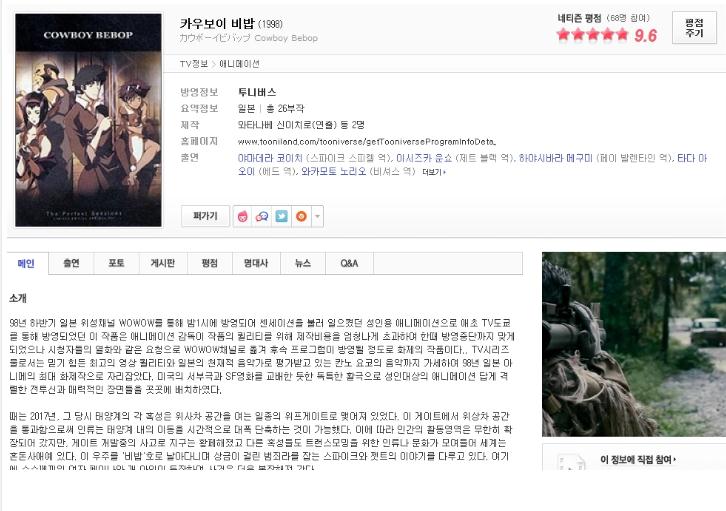Open 와카모토 노리오 actor link
The width and height of the screenshot is (726, 511).
click(333, 172)
